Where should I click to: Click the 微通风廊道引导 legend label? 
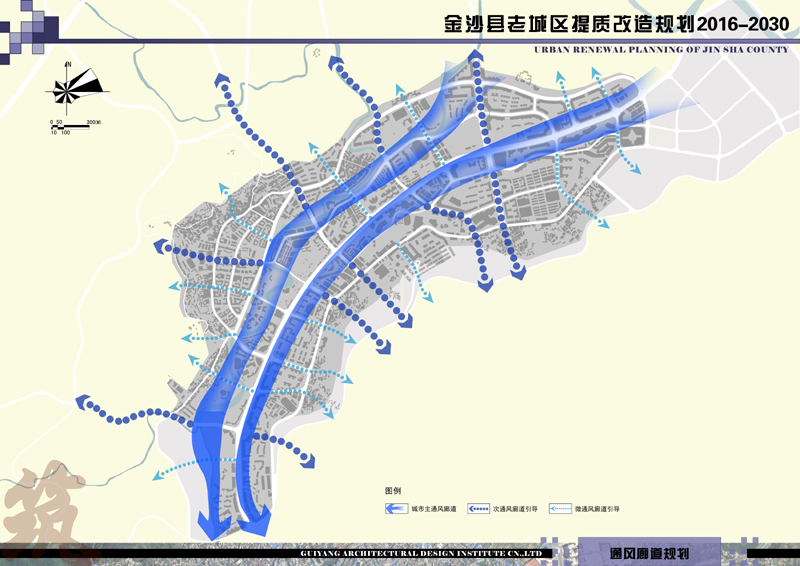597,509
